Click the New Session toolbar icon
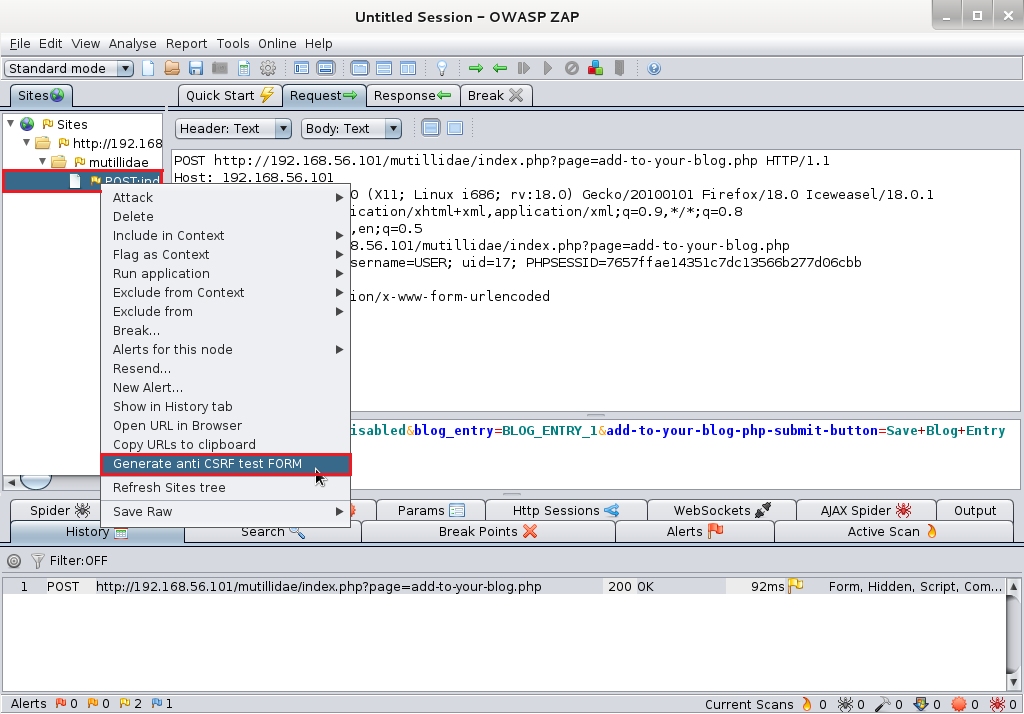The image size is (1024, 714). click(148, 68)
